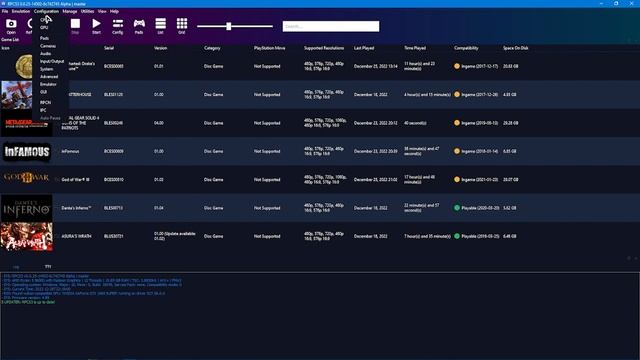Click the Start play icon

pos(96,26)
